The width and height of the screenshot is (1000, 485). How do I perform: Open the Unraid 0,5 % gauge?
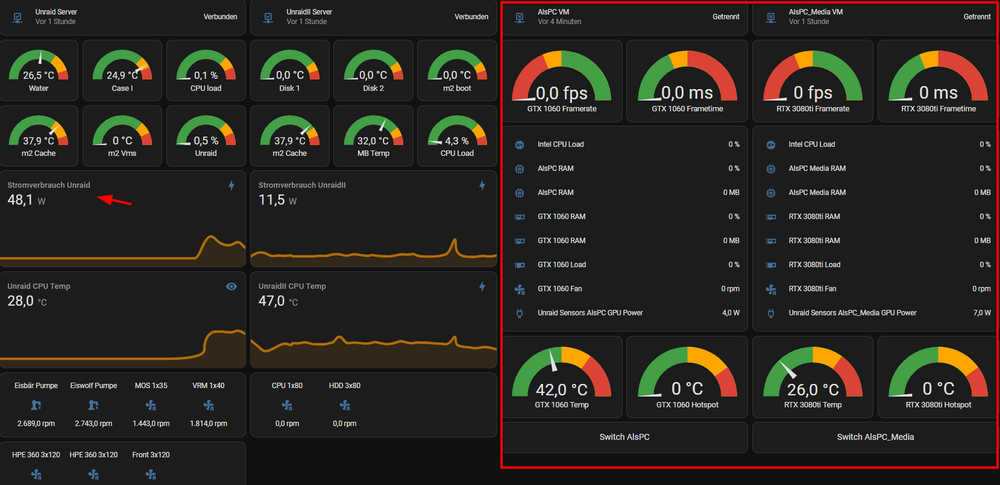point(206,136)
